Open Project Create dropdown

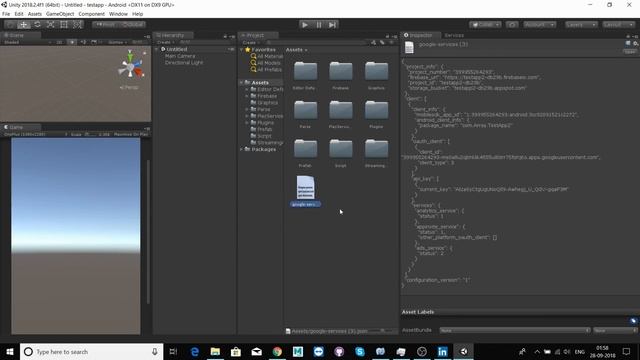251,42
